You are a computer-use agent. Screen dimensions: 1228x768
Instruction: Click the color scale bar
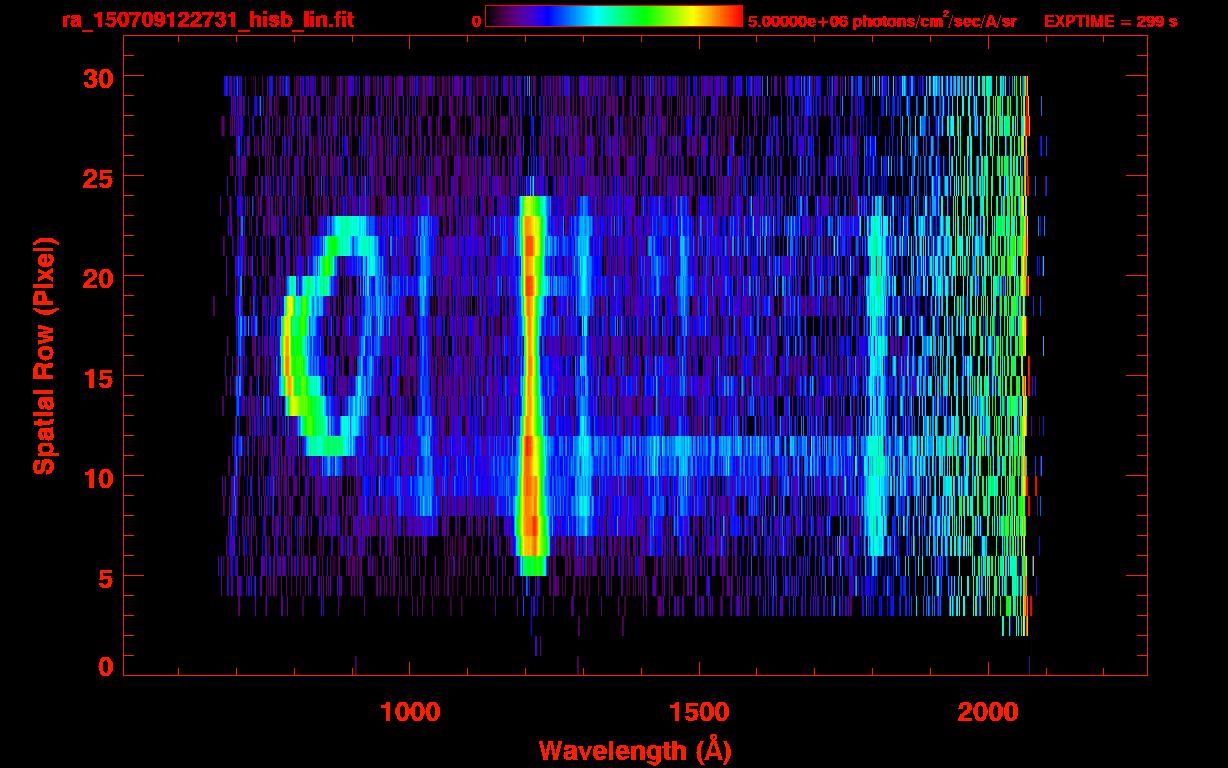pyautogui.click(x=614, y=16)
